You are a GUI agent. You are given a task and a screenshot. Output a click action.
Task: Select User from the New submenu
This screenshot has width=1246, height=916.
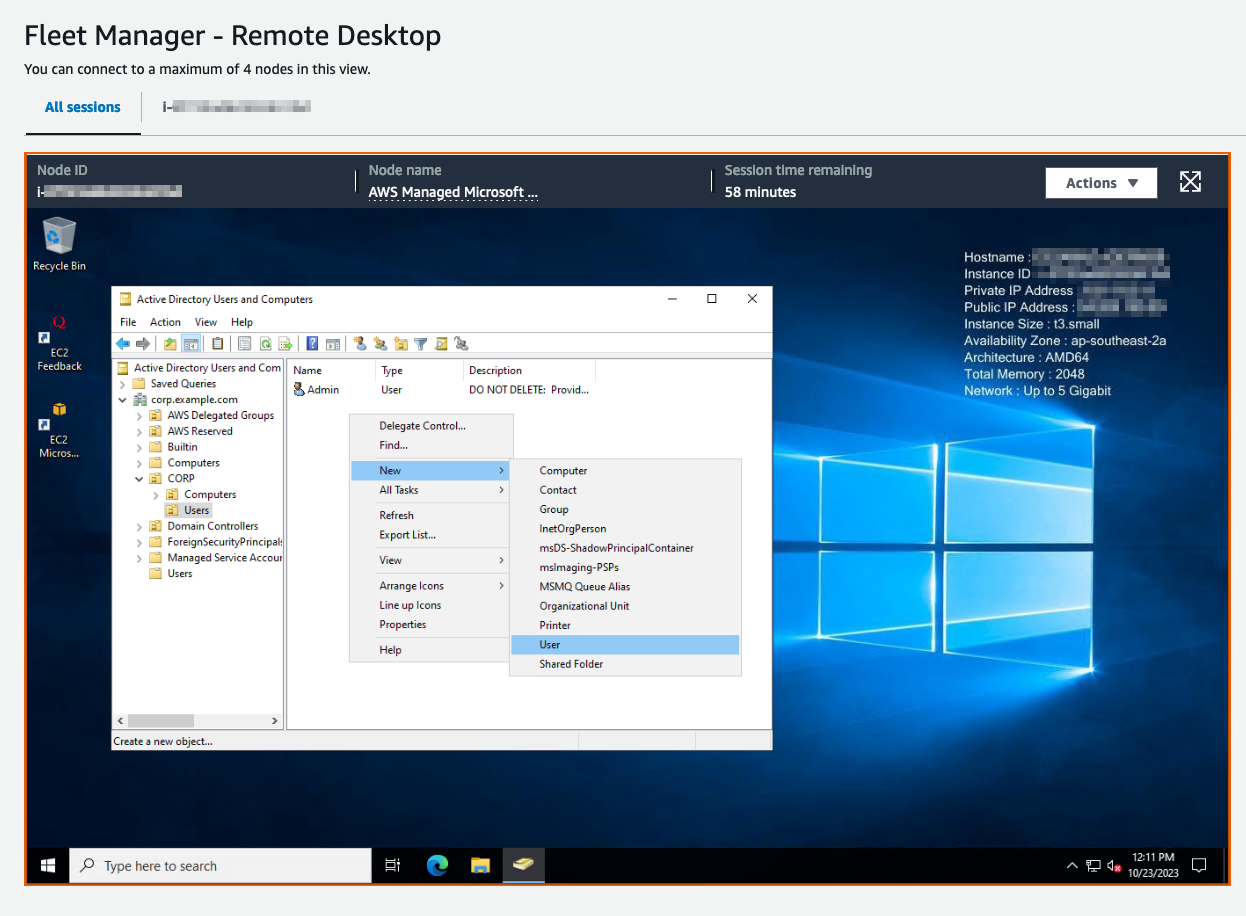(549, 644)
